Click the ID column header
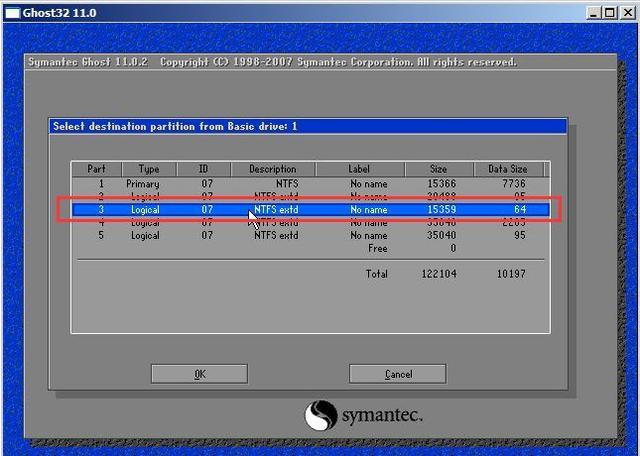The width and height of the screenshot is (640, 456). click(x=204, y=169)
